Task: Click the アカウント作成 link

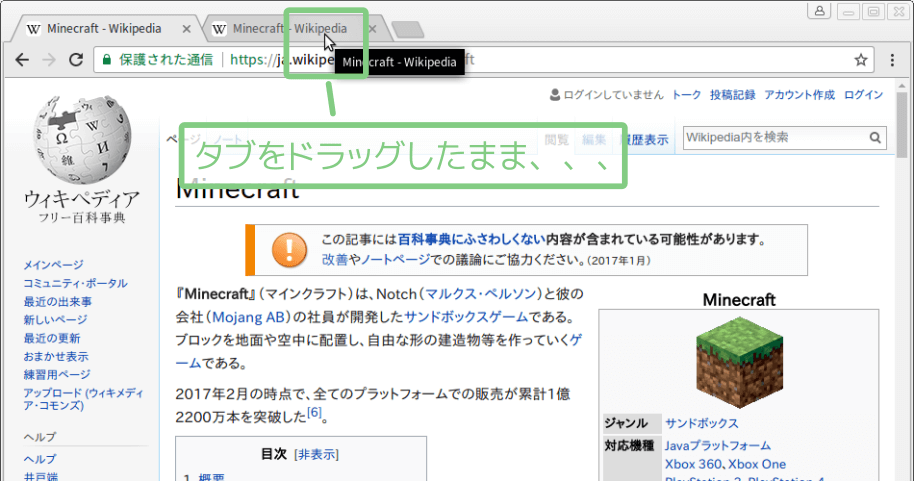Action: [799, 95]
